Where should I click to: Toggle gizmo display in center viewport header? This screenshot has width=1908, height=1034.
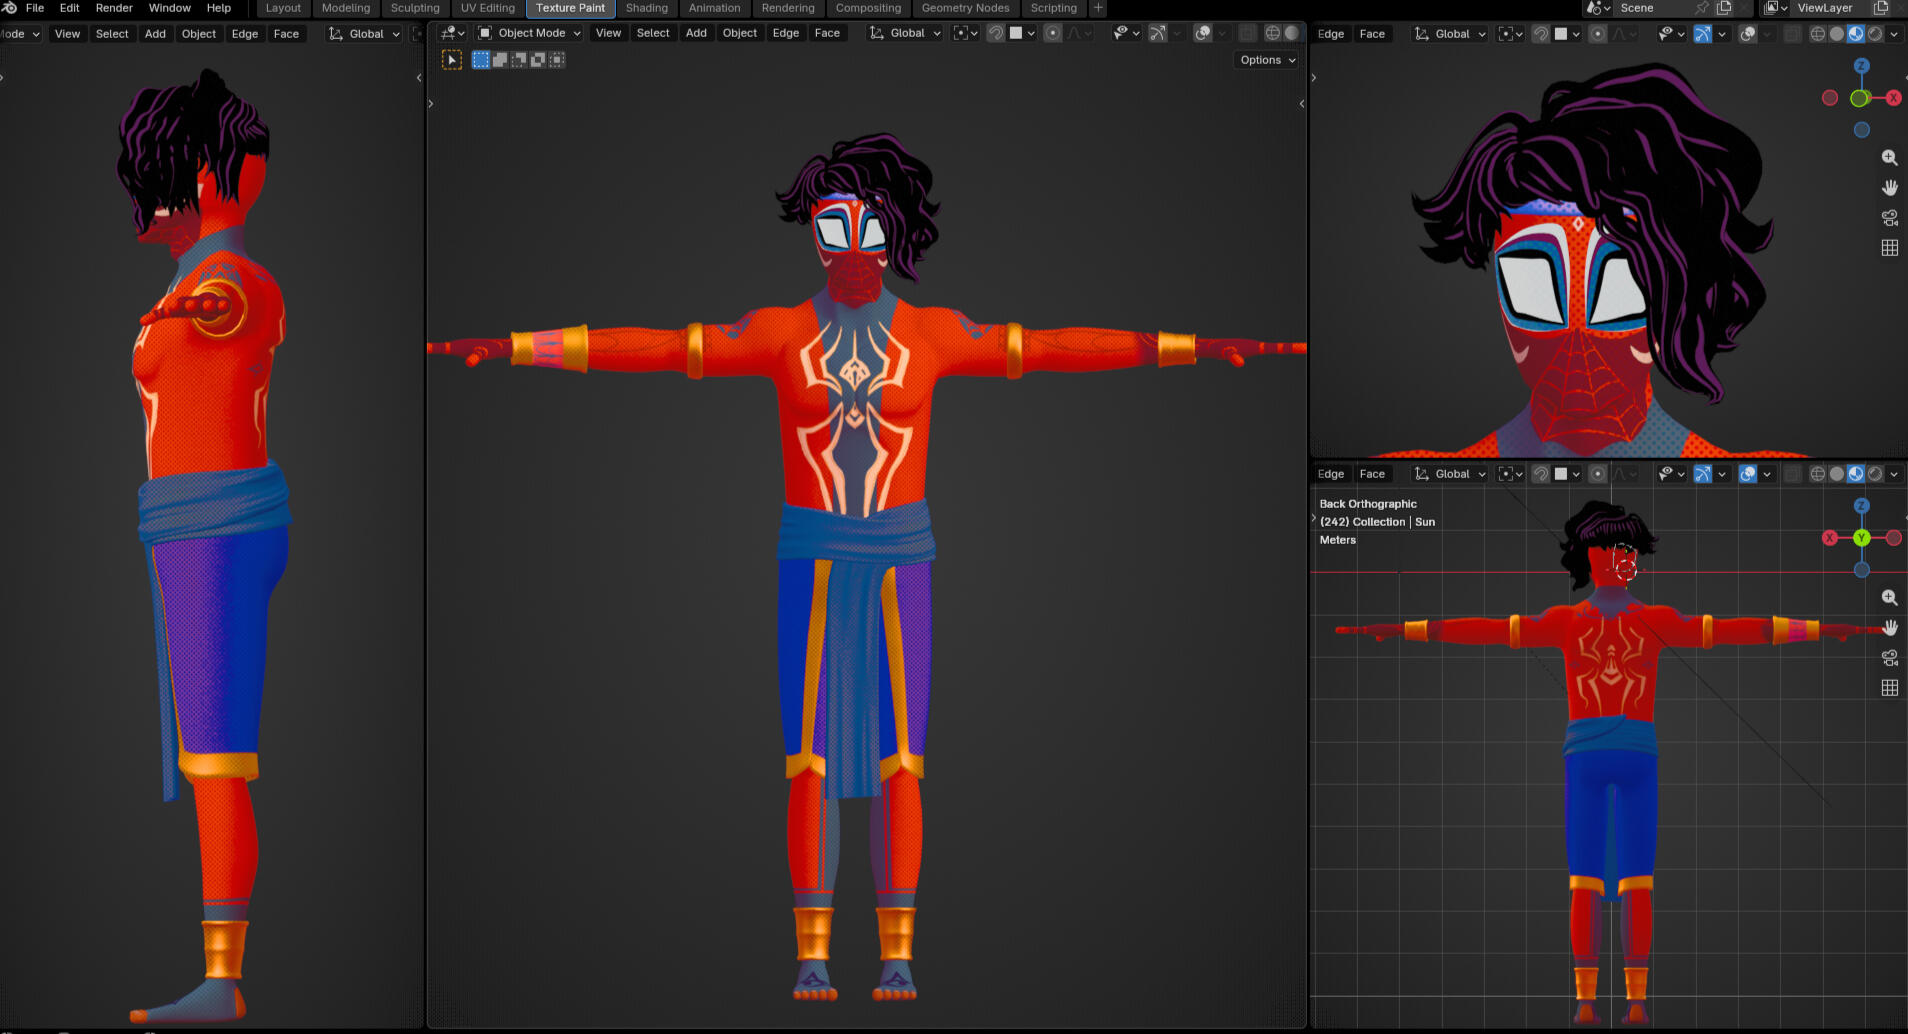coord(1157,33)
